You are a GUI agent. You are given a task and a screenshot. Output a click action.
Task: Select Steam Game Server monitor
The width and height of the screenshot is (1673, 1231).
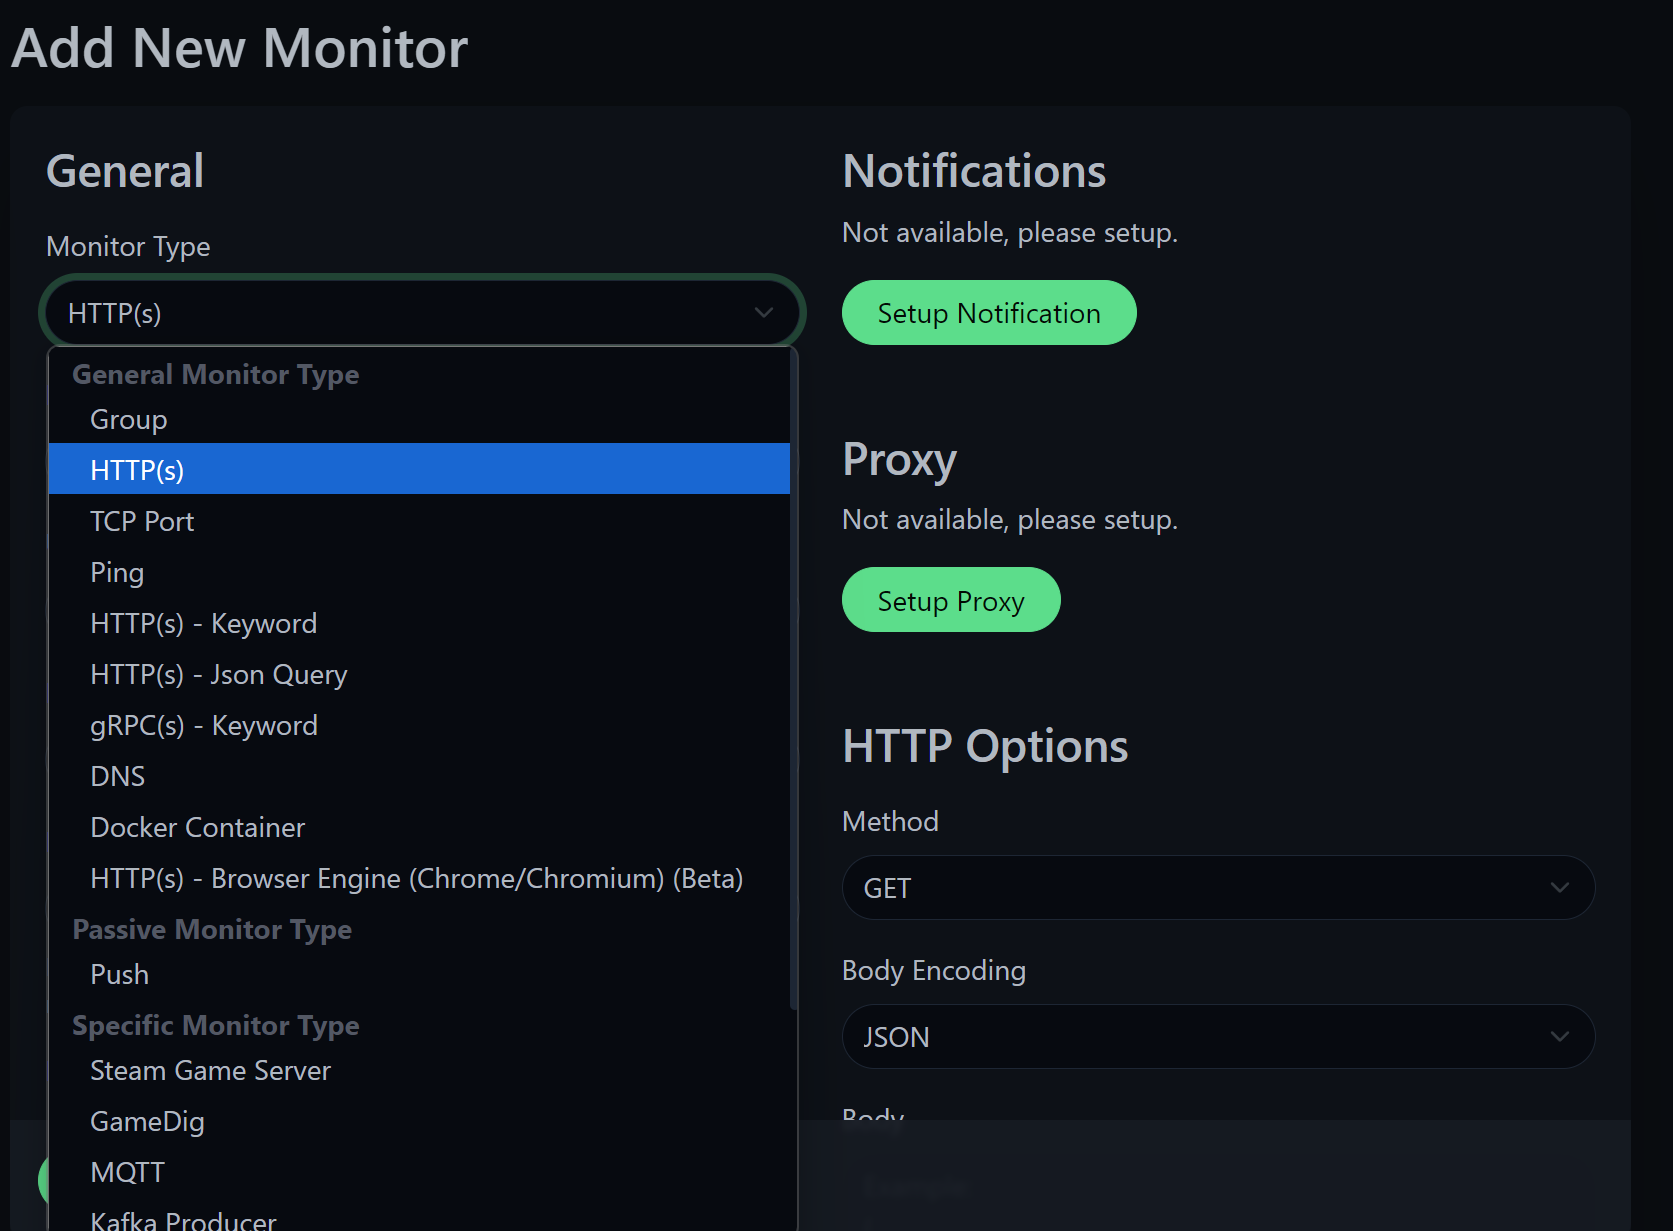point(210,1069)
